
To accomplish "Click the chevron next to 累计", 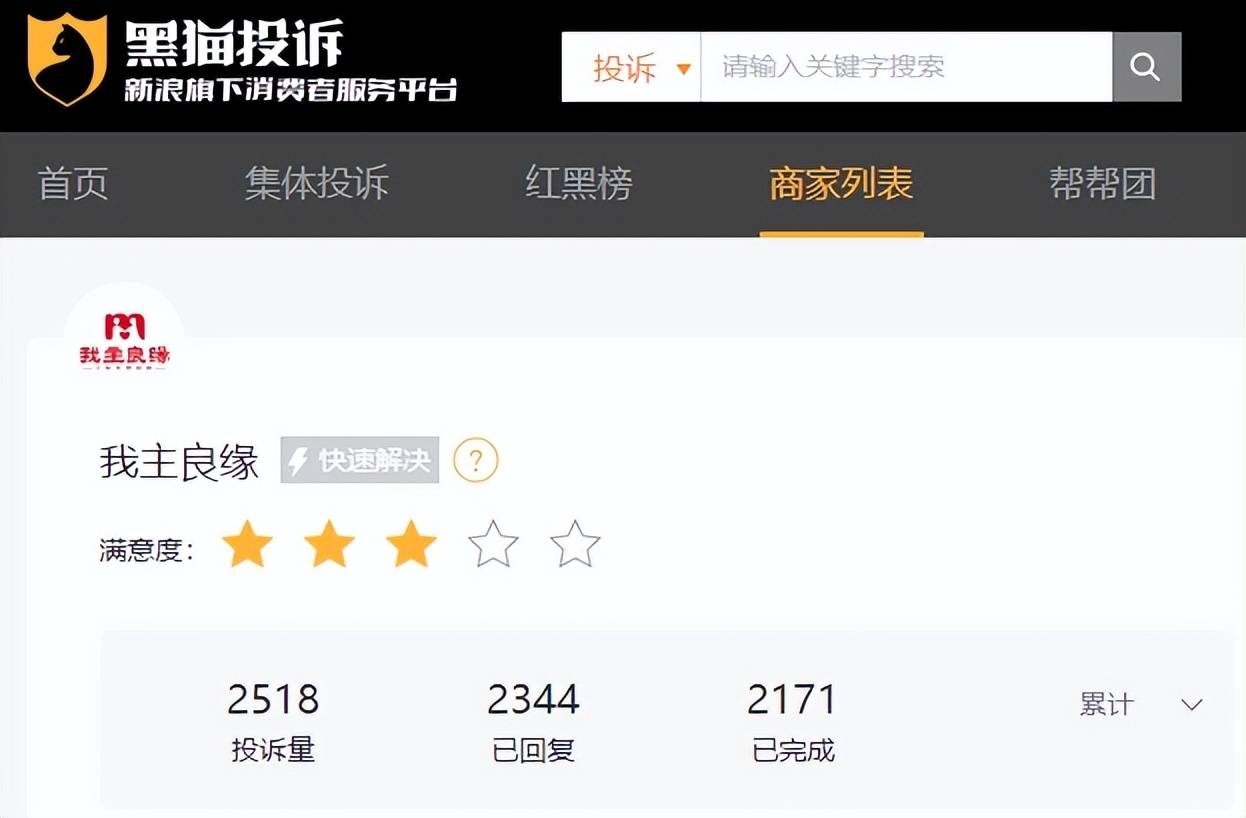I will pyautogui.click(x=1191, y=705).
